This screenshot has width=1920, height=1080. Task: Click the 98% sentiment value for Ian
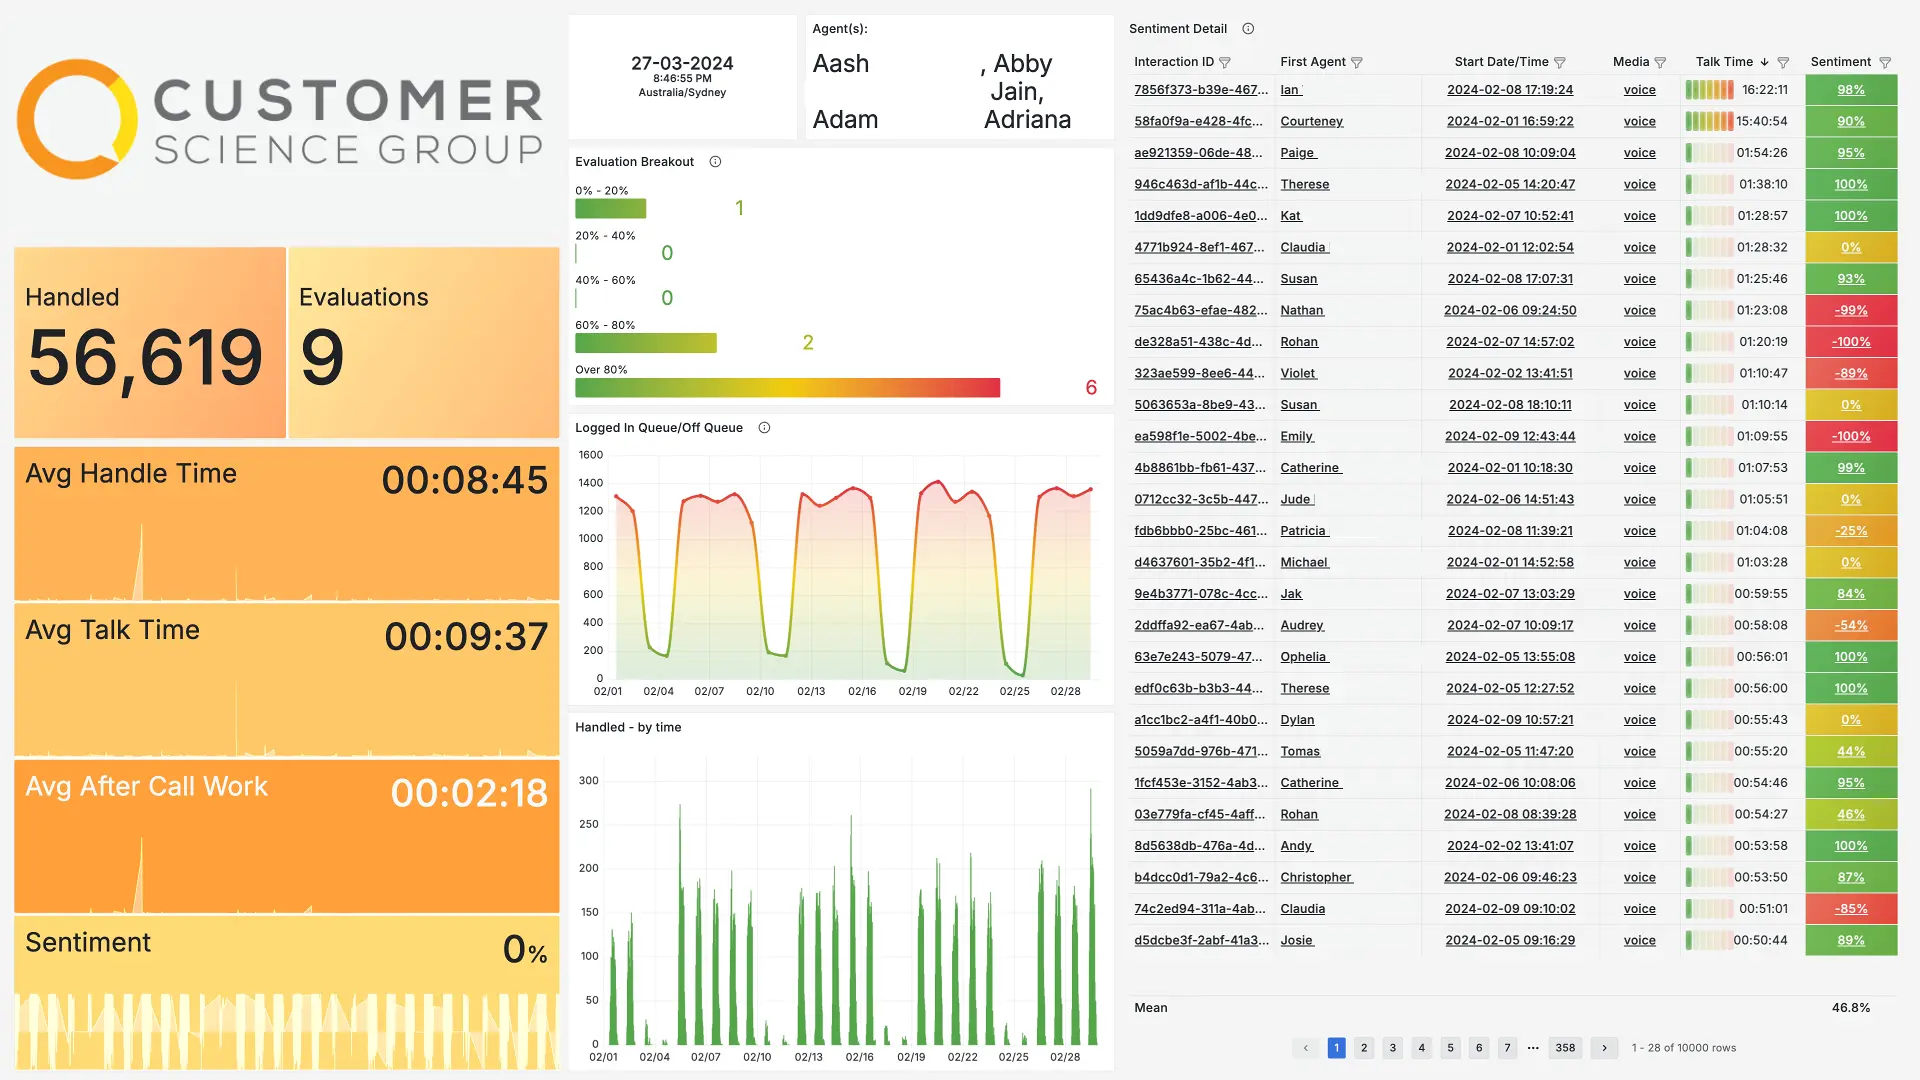pyautogui.click(x=1850, y=90)
